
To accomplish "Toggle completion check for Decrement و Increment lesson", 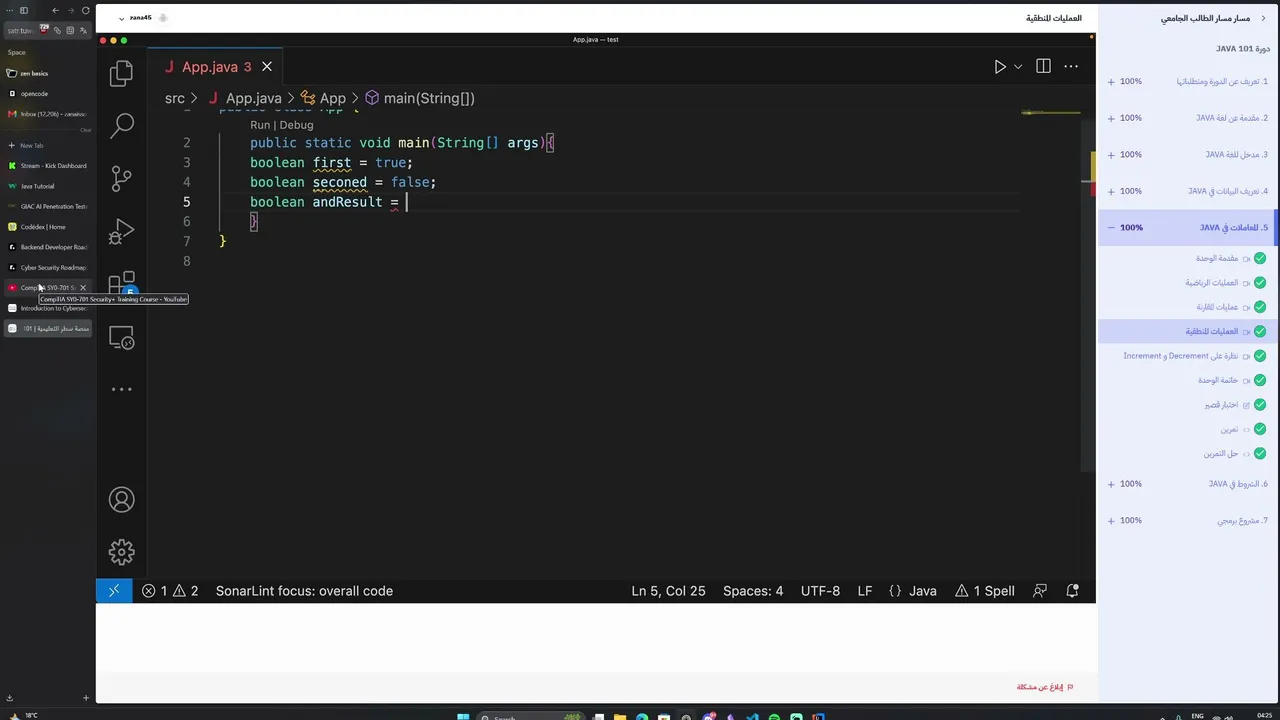I will click(1260, 356).
